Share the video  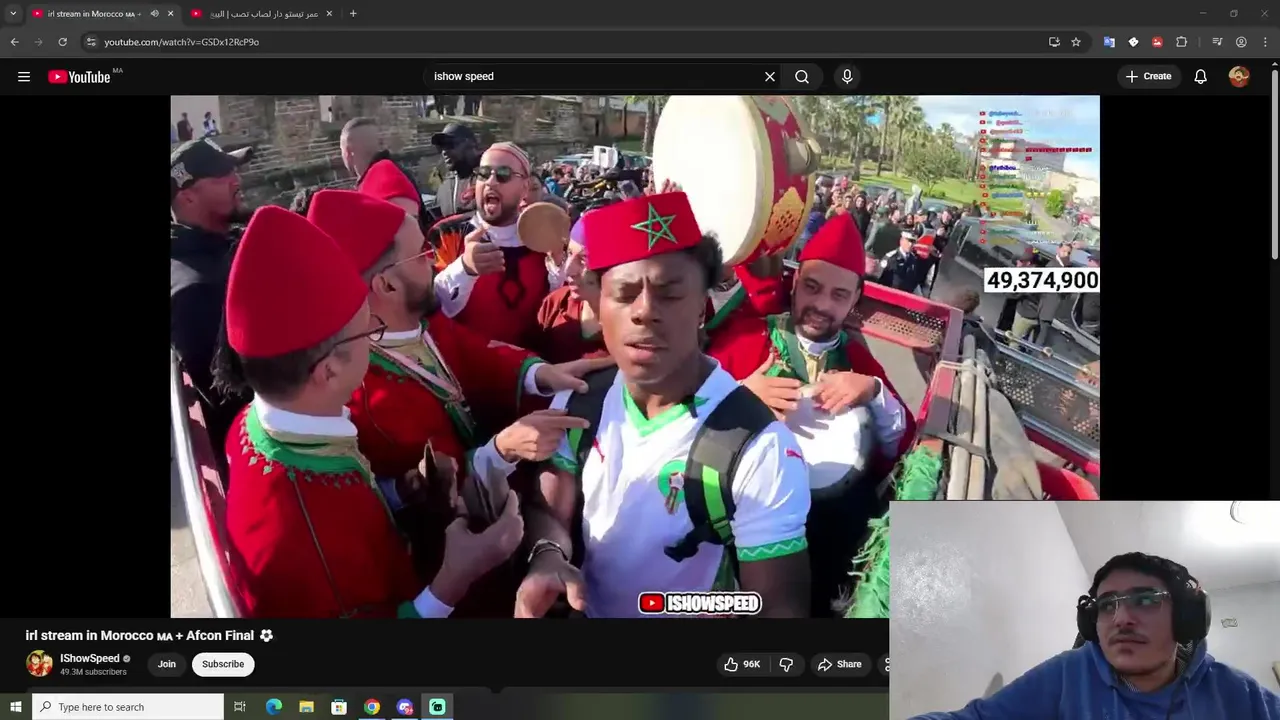(839, 664)
